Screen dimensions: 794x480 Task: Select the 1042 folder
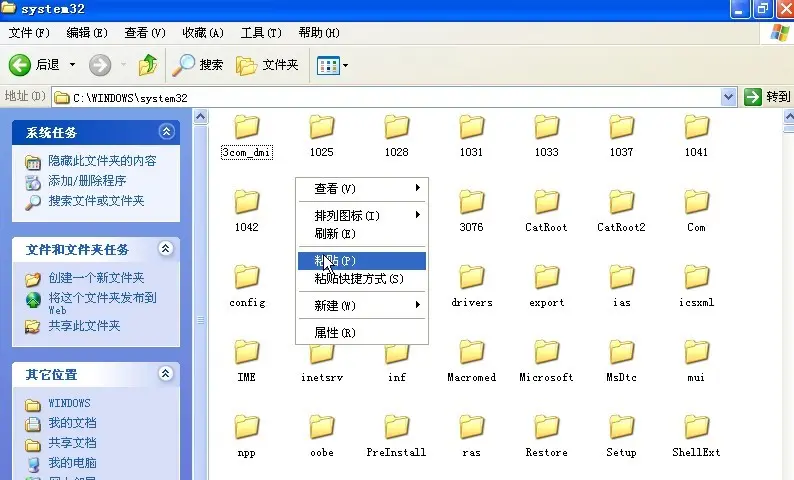pos(247,211)
